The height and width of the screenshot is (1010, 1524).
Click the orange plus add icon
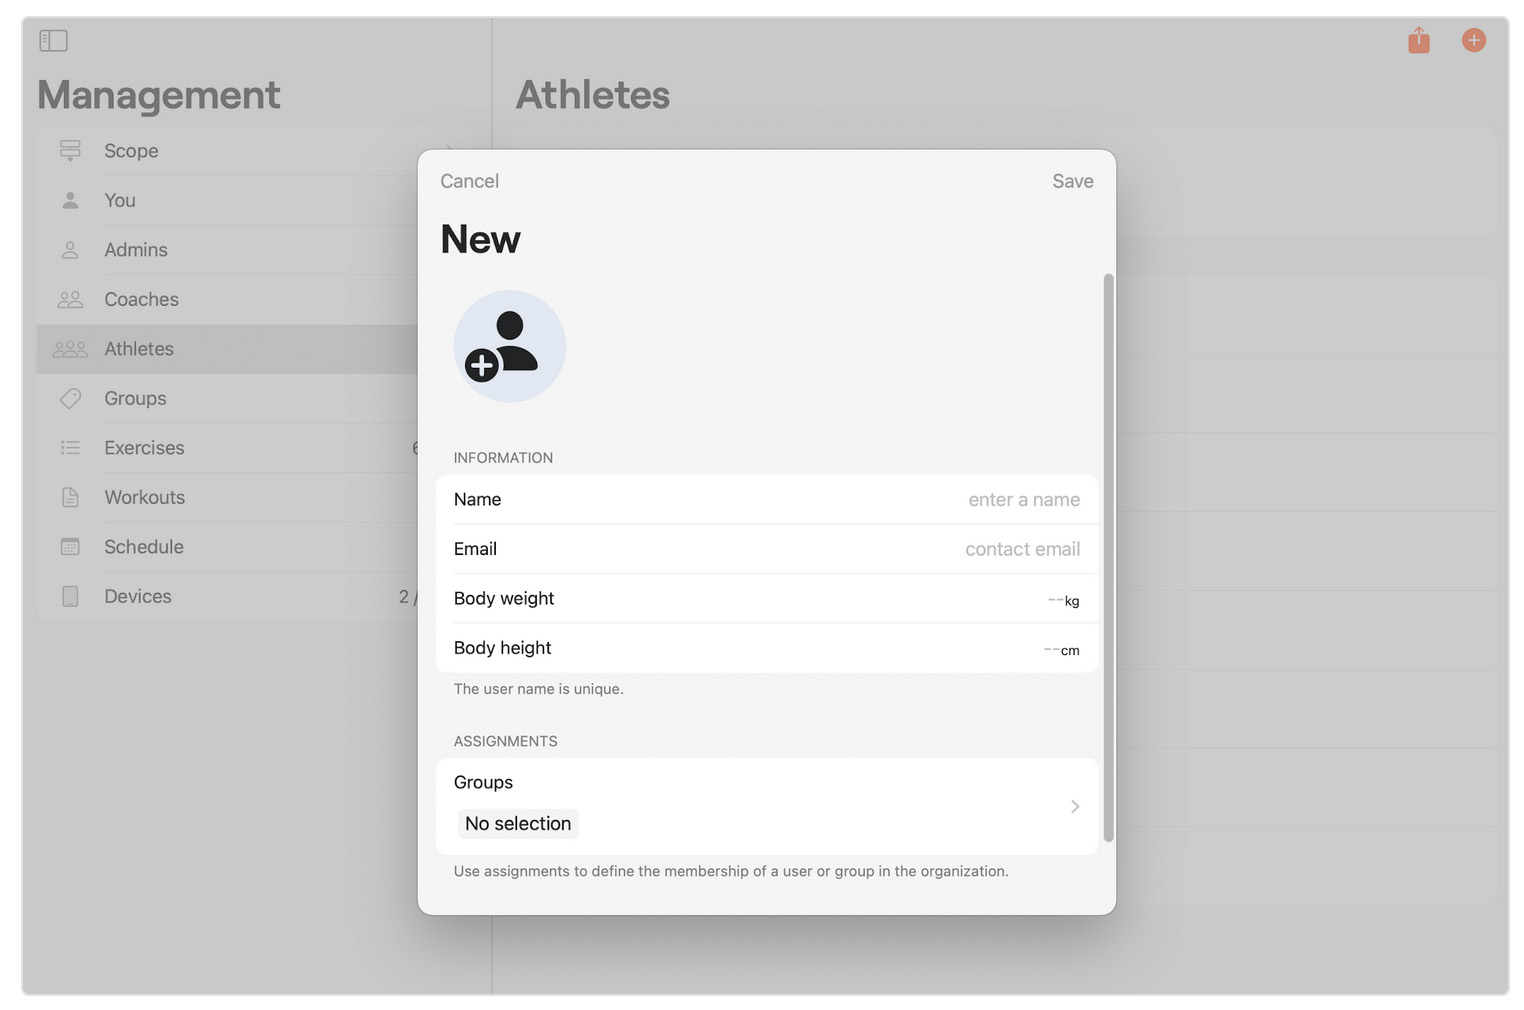pos(1473,40)
